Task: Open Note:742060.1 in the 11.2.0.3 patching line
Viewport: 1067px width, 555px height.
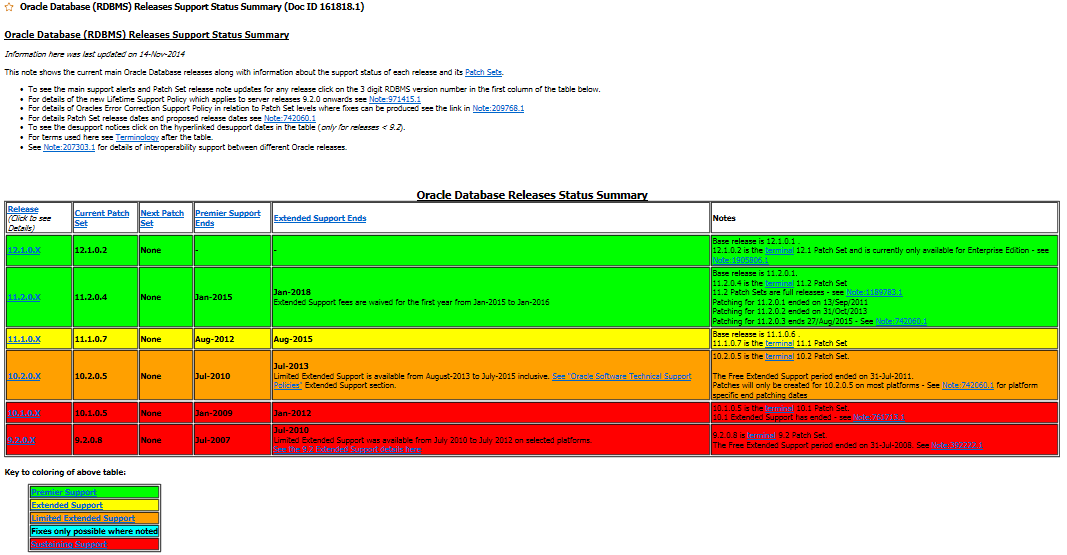Action: [x=901, y=321]
